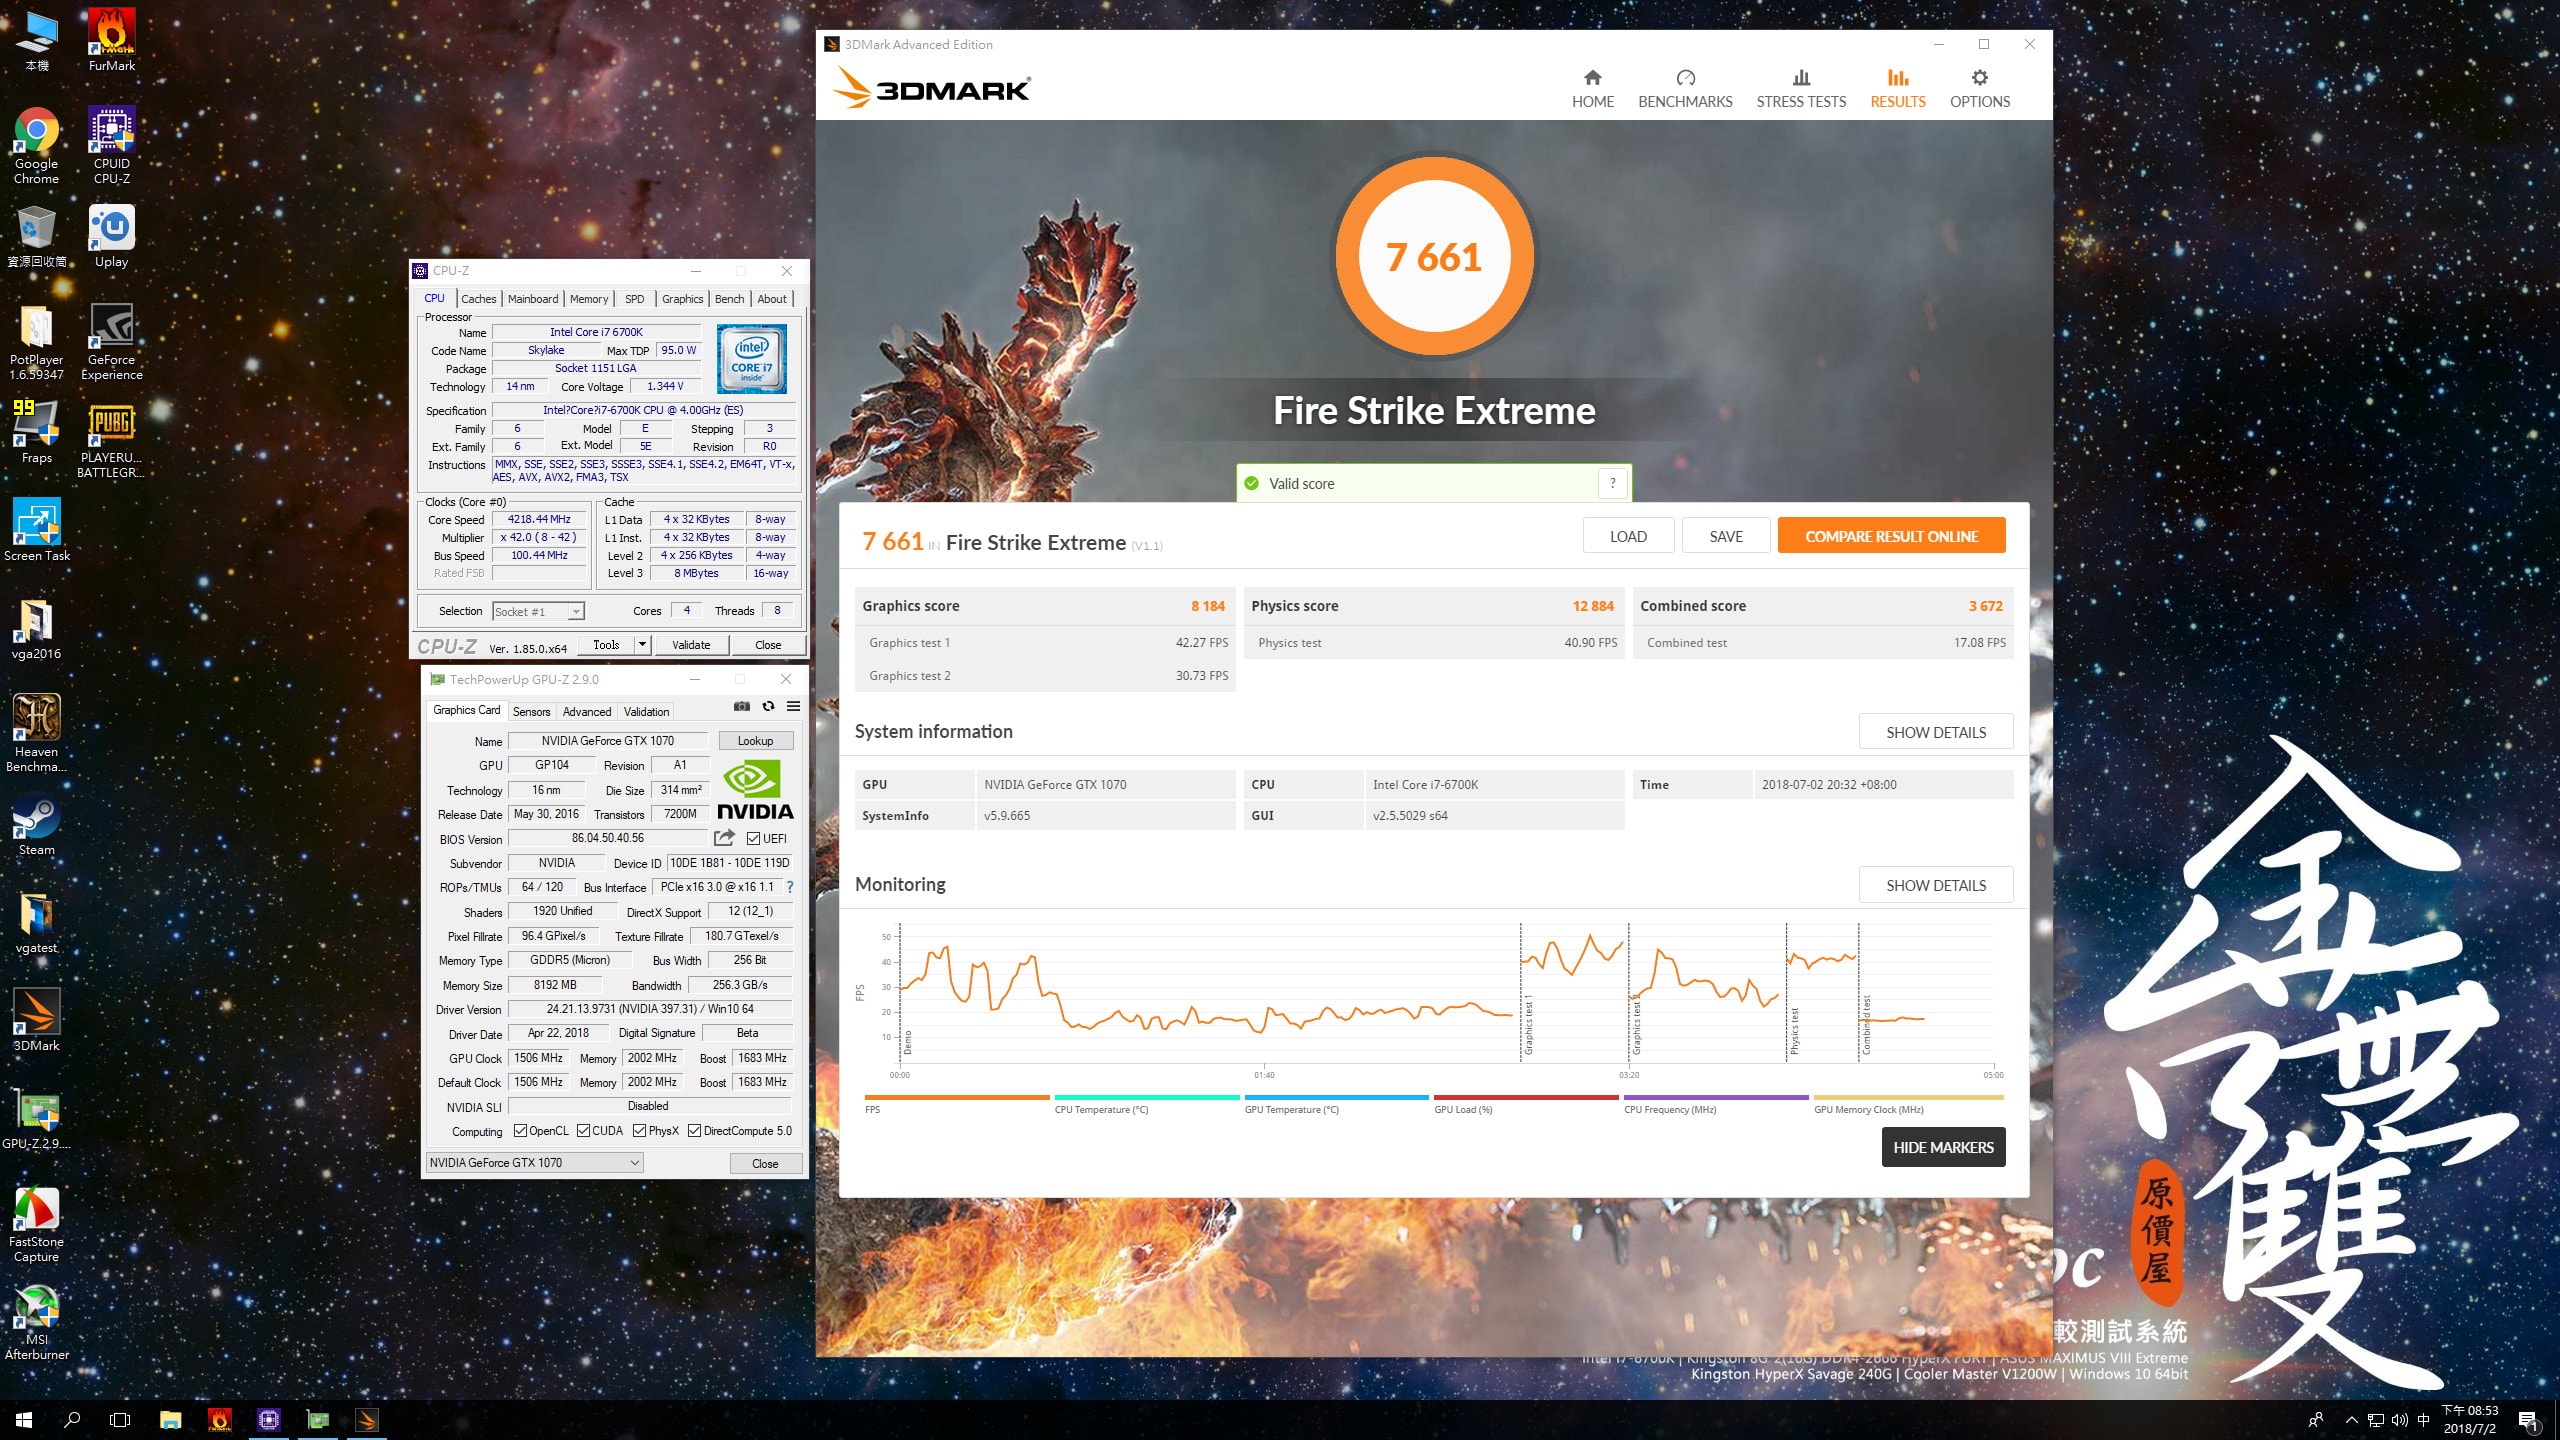Image resolution: width=2560 pixels, height=1440 pixels.
Task: Click GPU Load legend color bar
Action: point(1525,1097)
